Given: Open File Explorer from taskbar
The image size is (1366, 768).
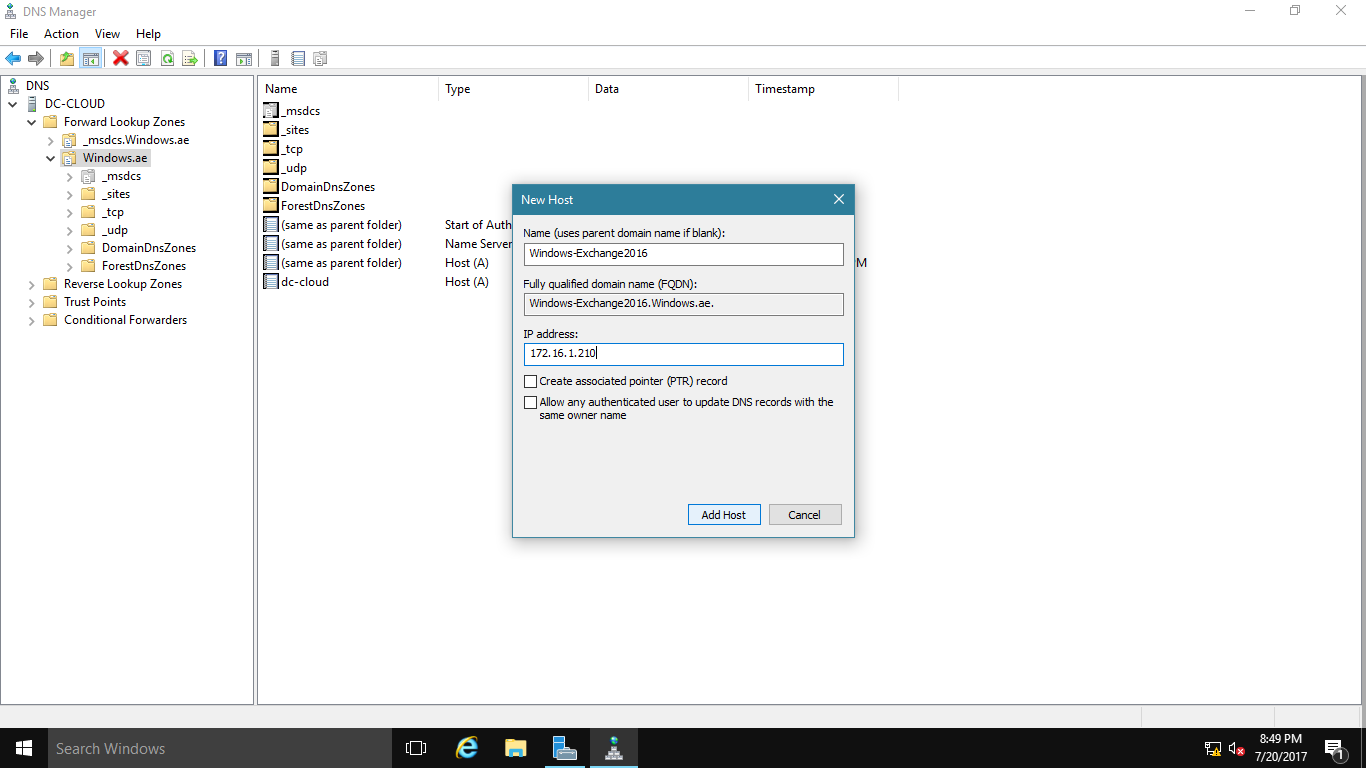Looking at the screenshot, I should point(515,748).
